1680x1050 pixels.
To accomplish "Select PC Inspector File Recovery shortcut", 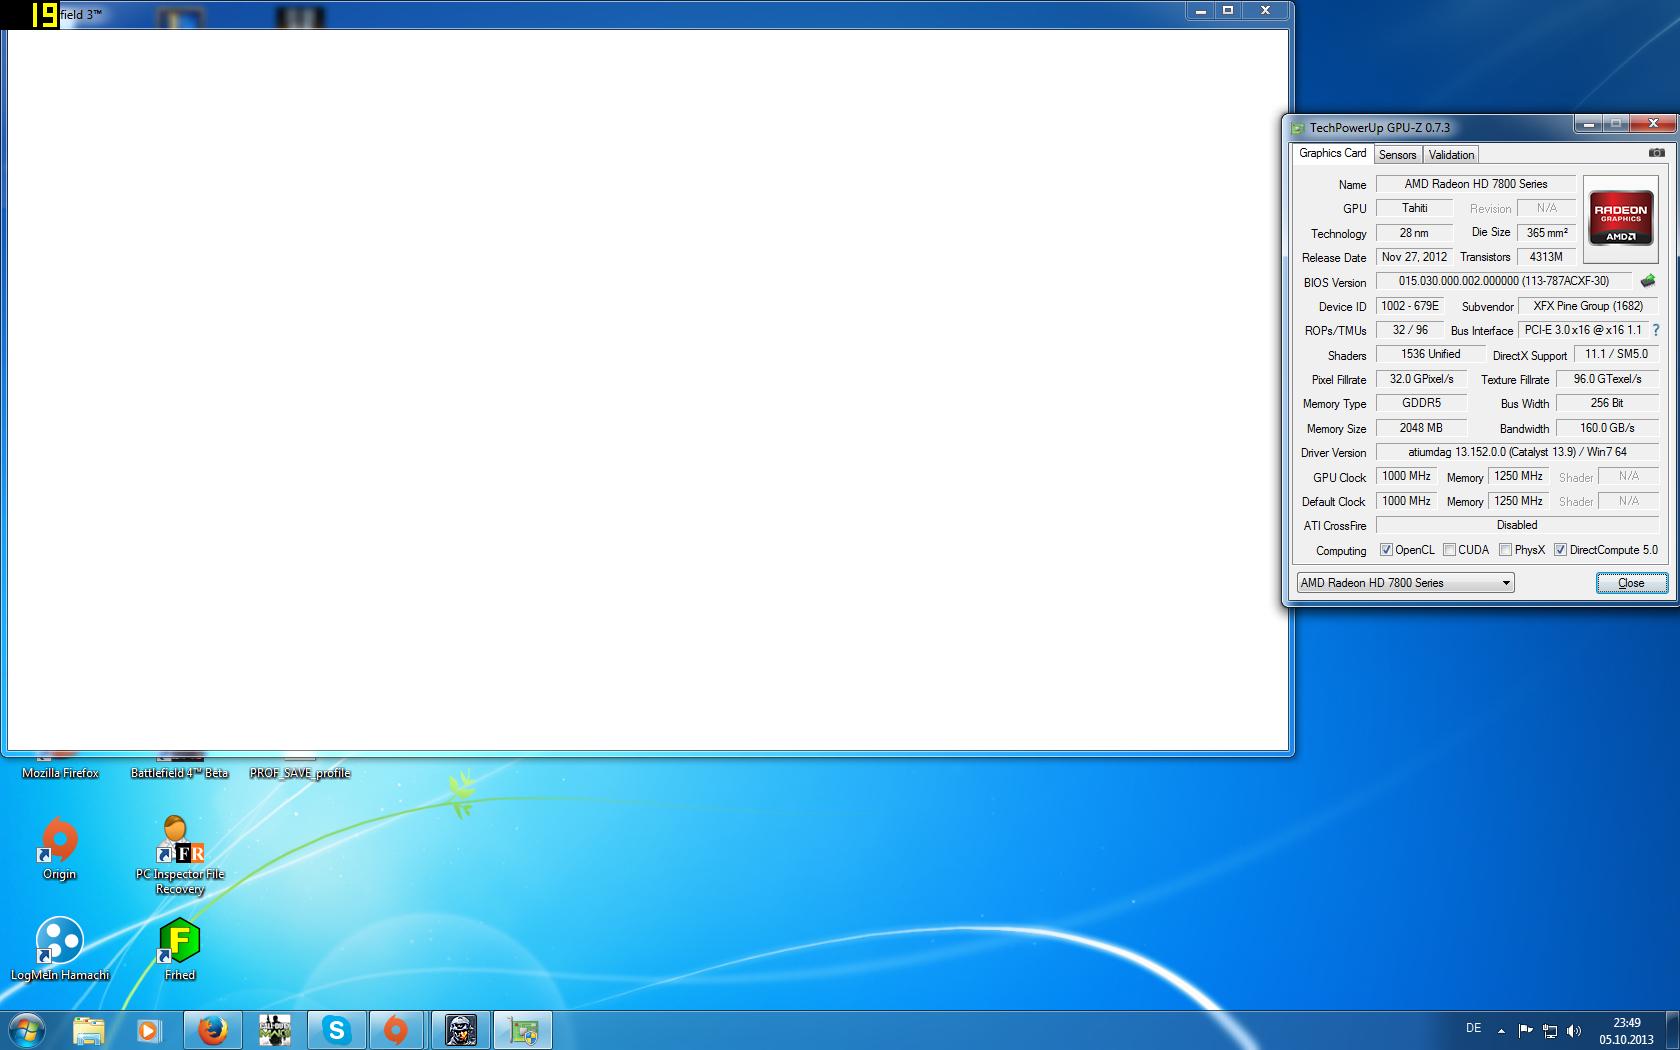I will coord(180,855).
